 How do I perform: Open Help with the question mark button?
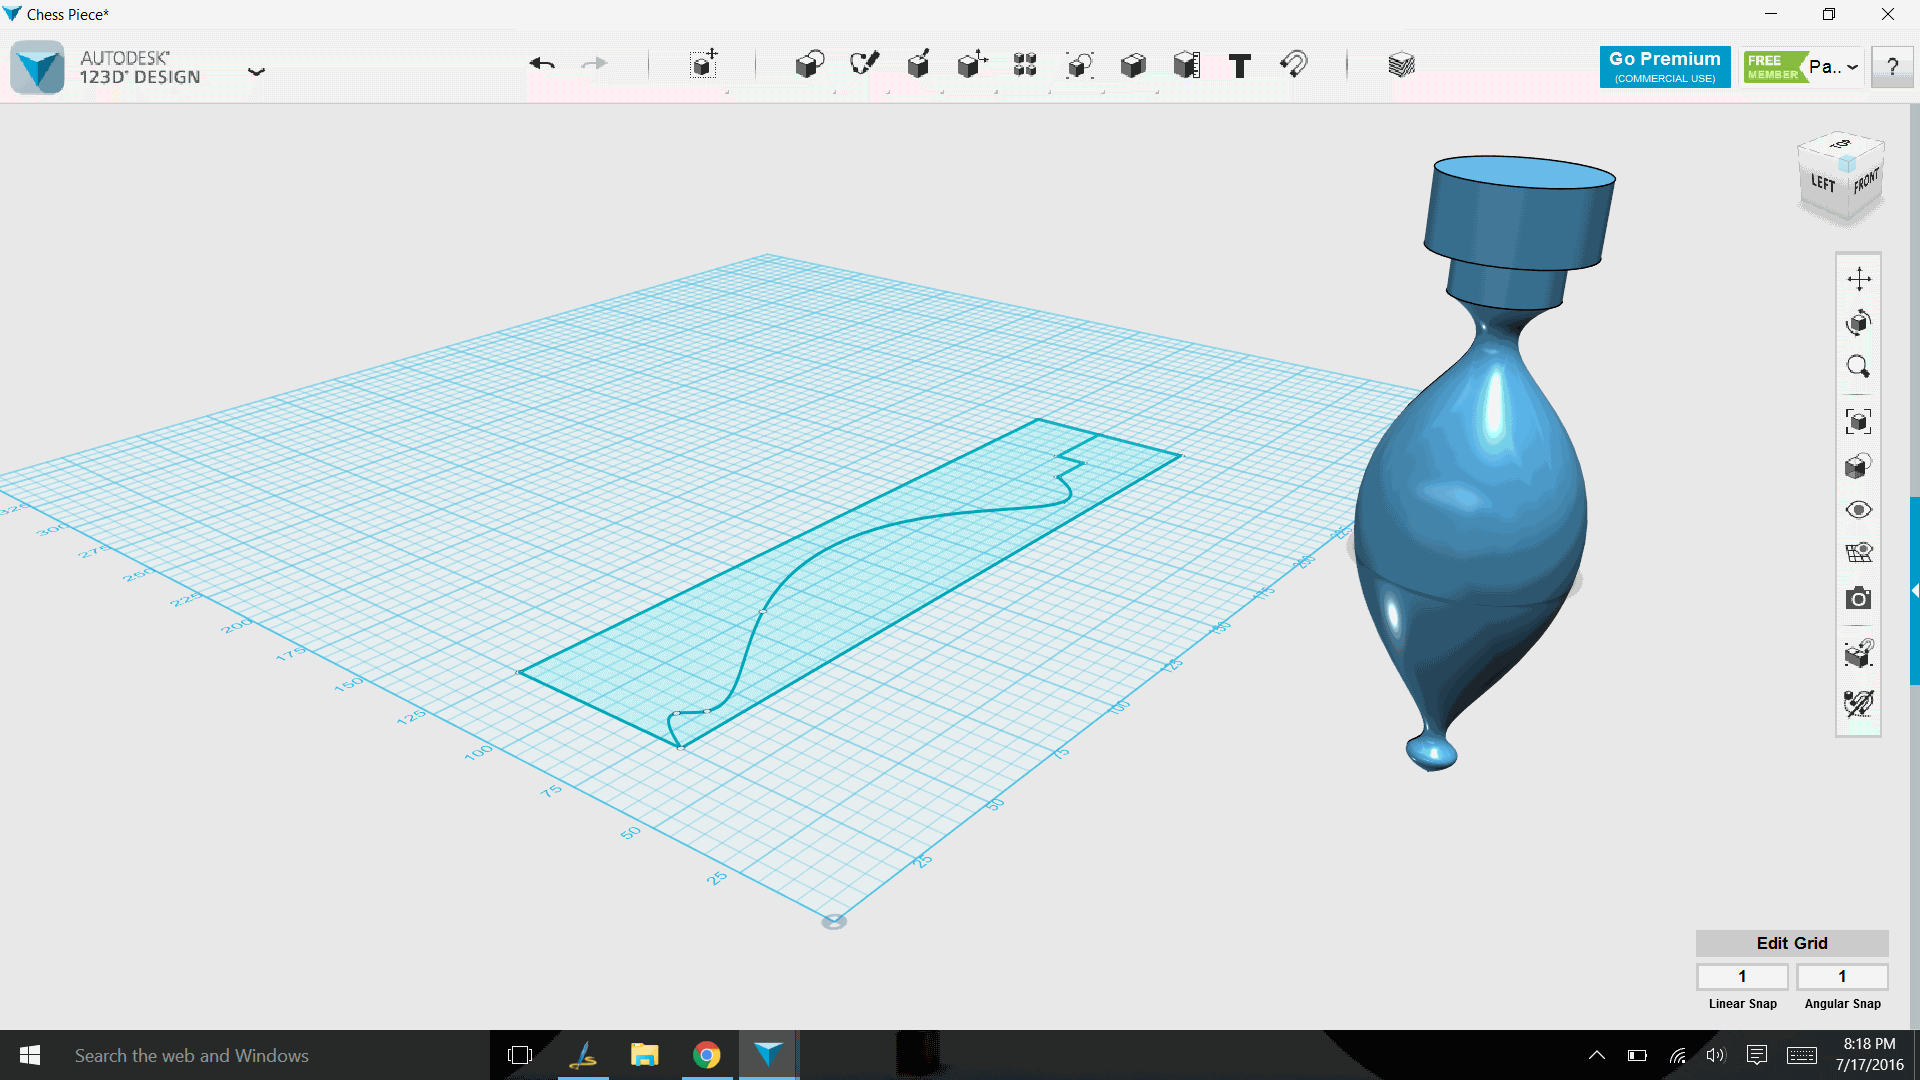(1893, 66)
